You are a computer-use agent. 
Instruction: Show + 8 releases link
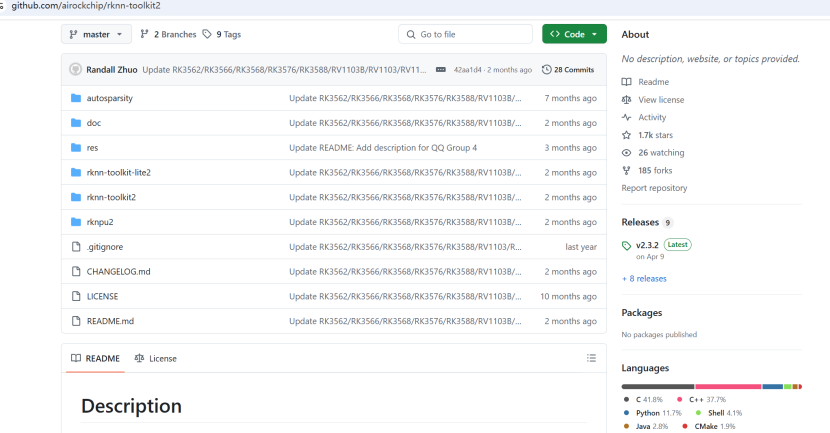[644, 278]
